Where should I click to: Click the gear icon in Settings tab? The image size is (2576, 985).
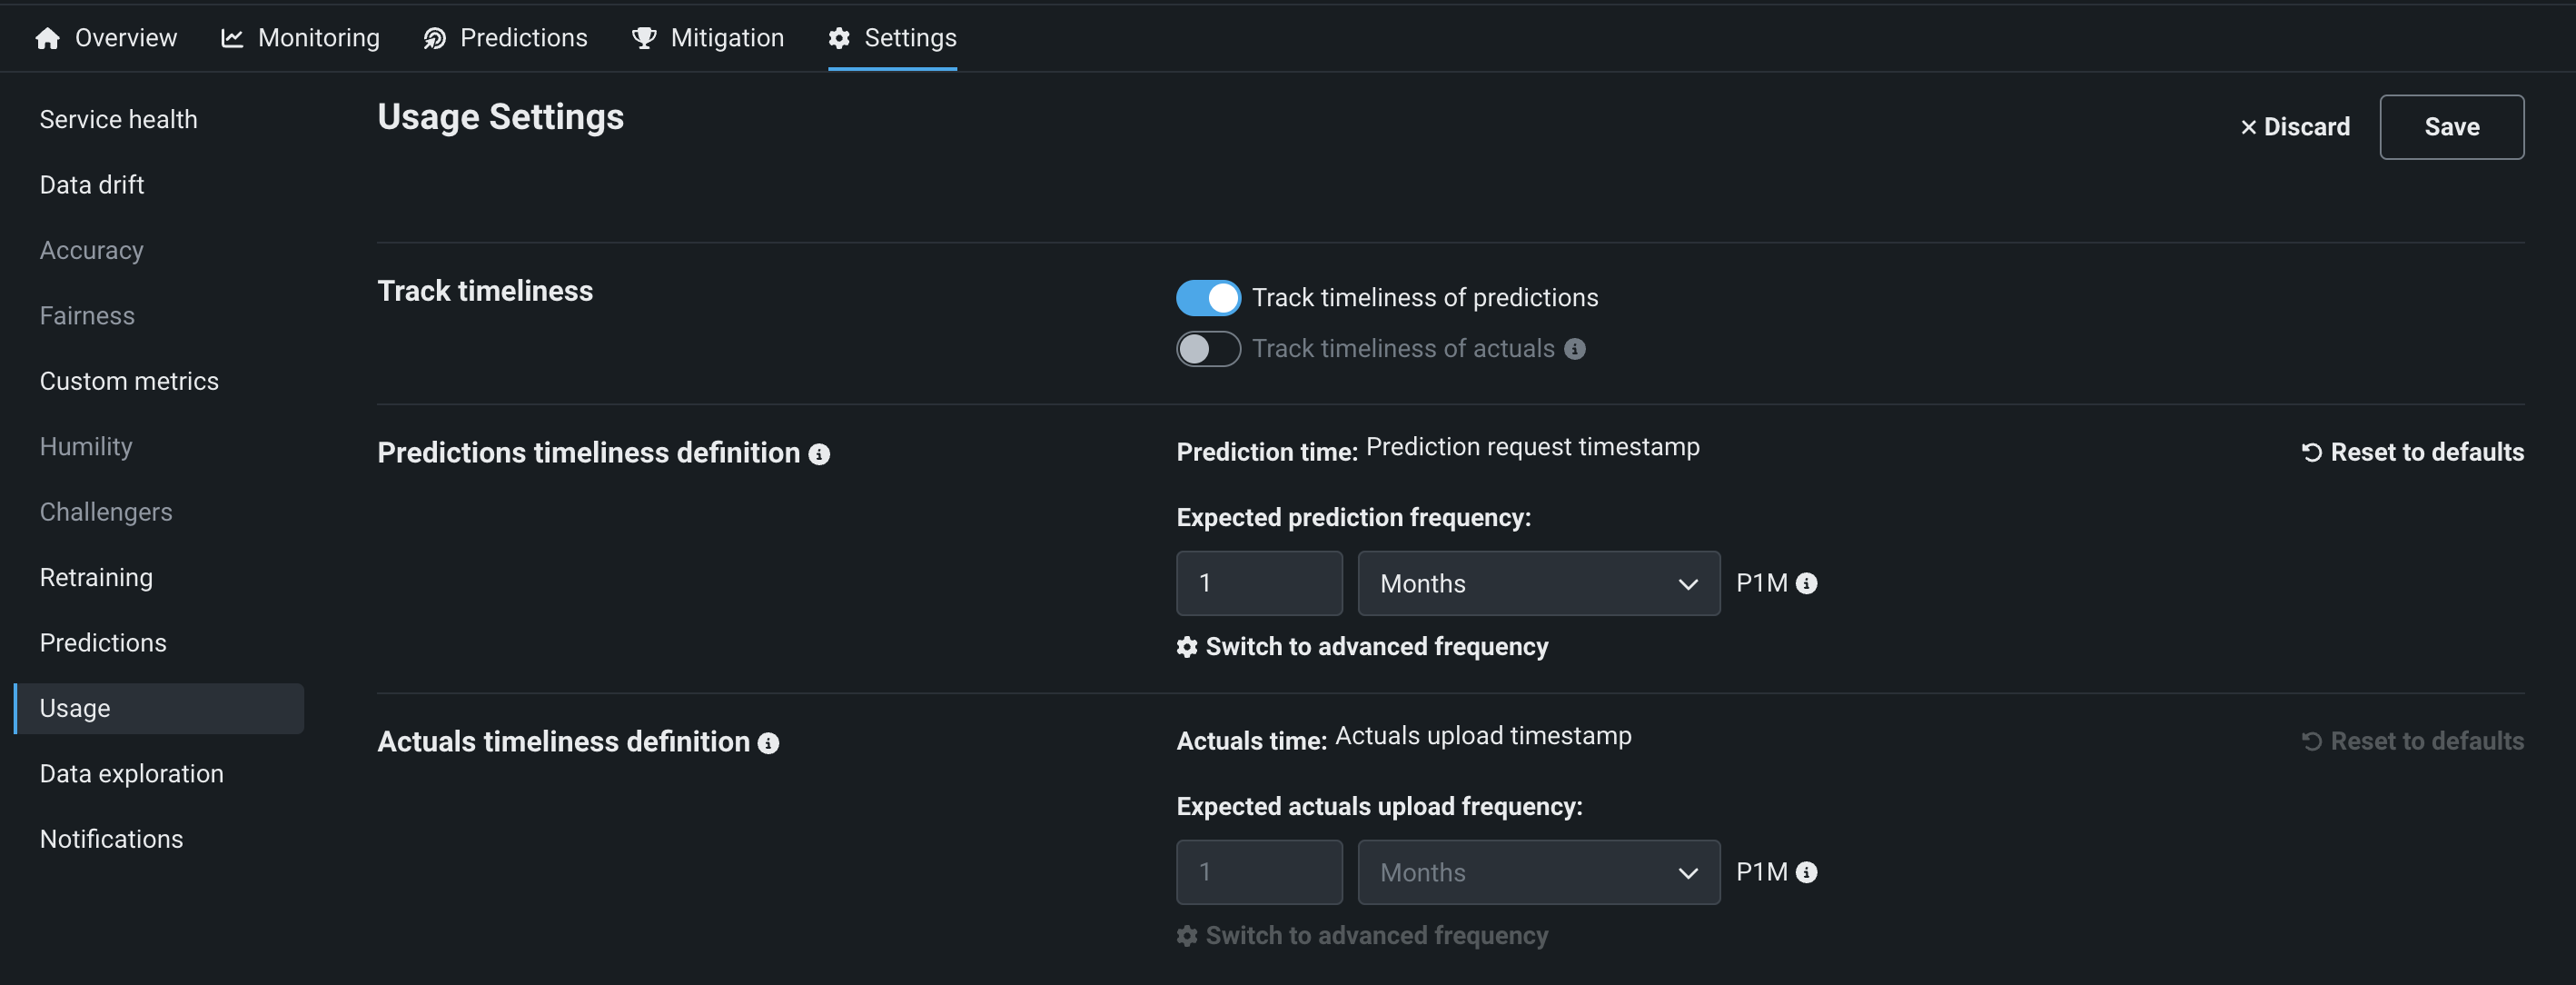(839, 38)
